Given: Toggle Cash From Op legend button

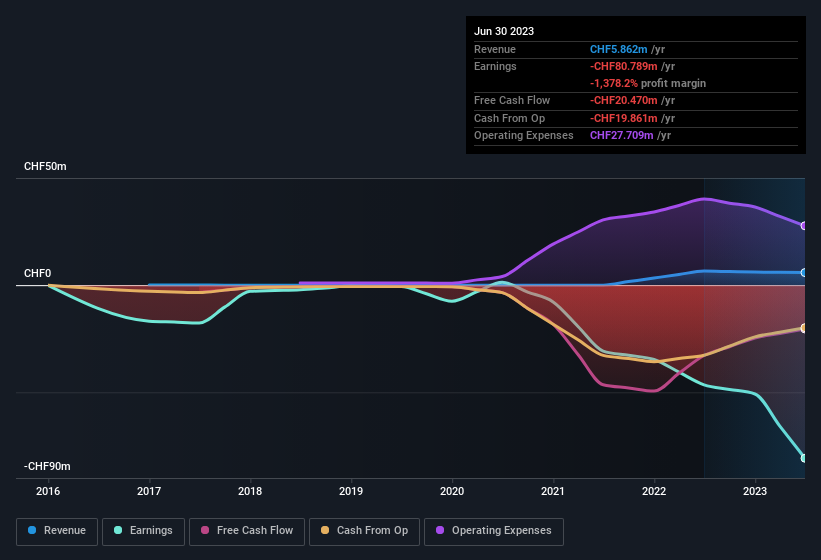Looking at the screenshot, I should pyautogui.click(x=364, y=531).
